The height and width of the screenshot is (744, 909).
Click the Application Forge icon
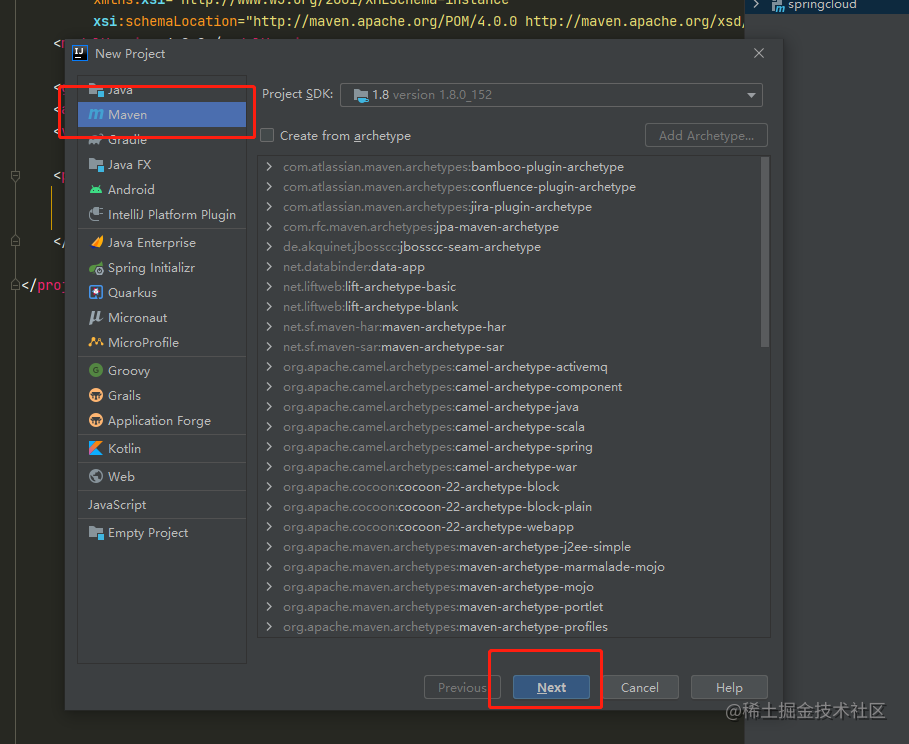pyautogui.click(x=96, y=420)
